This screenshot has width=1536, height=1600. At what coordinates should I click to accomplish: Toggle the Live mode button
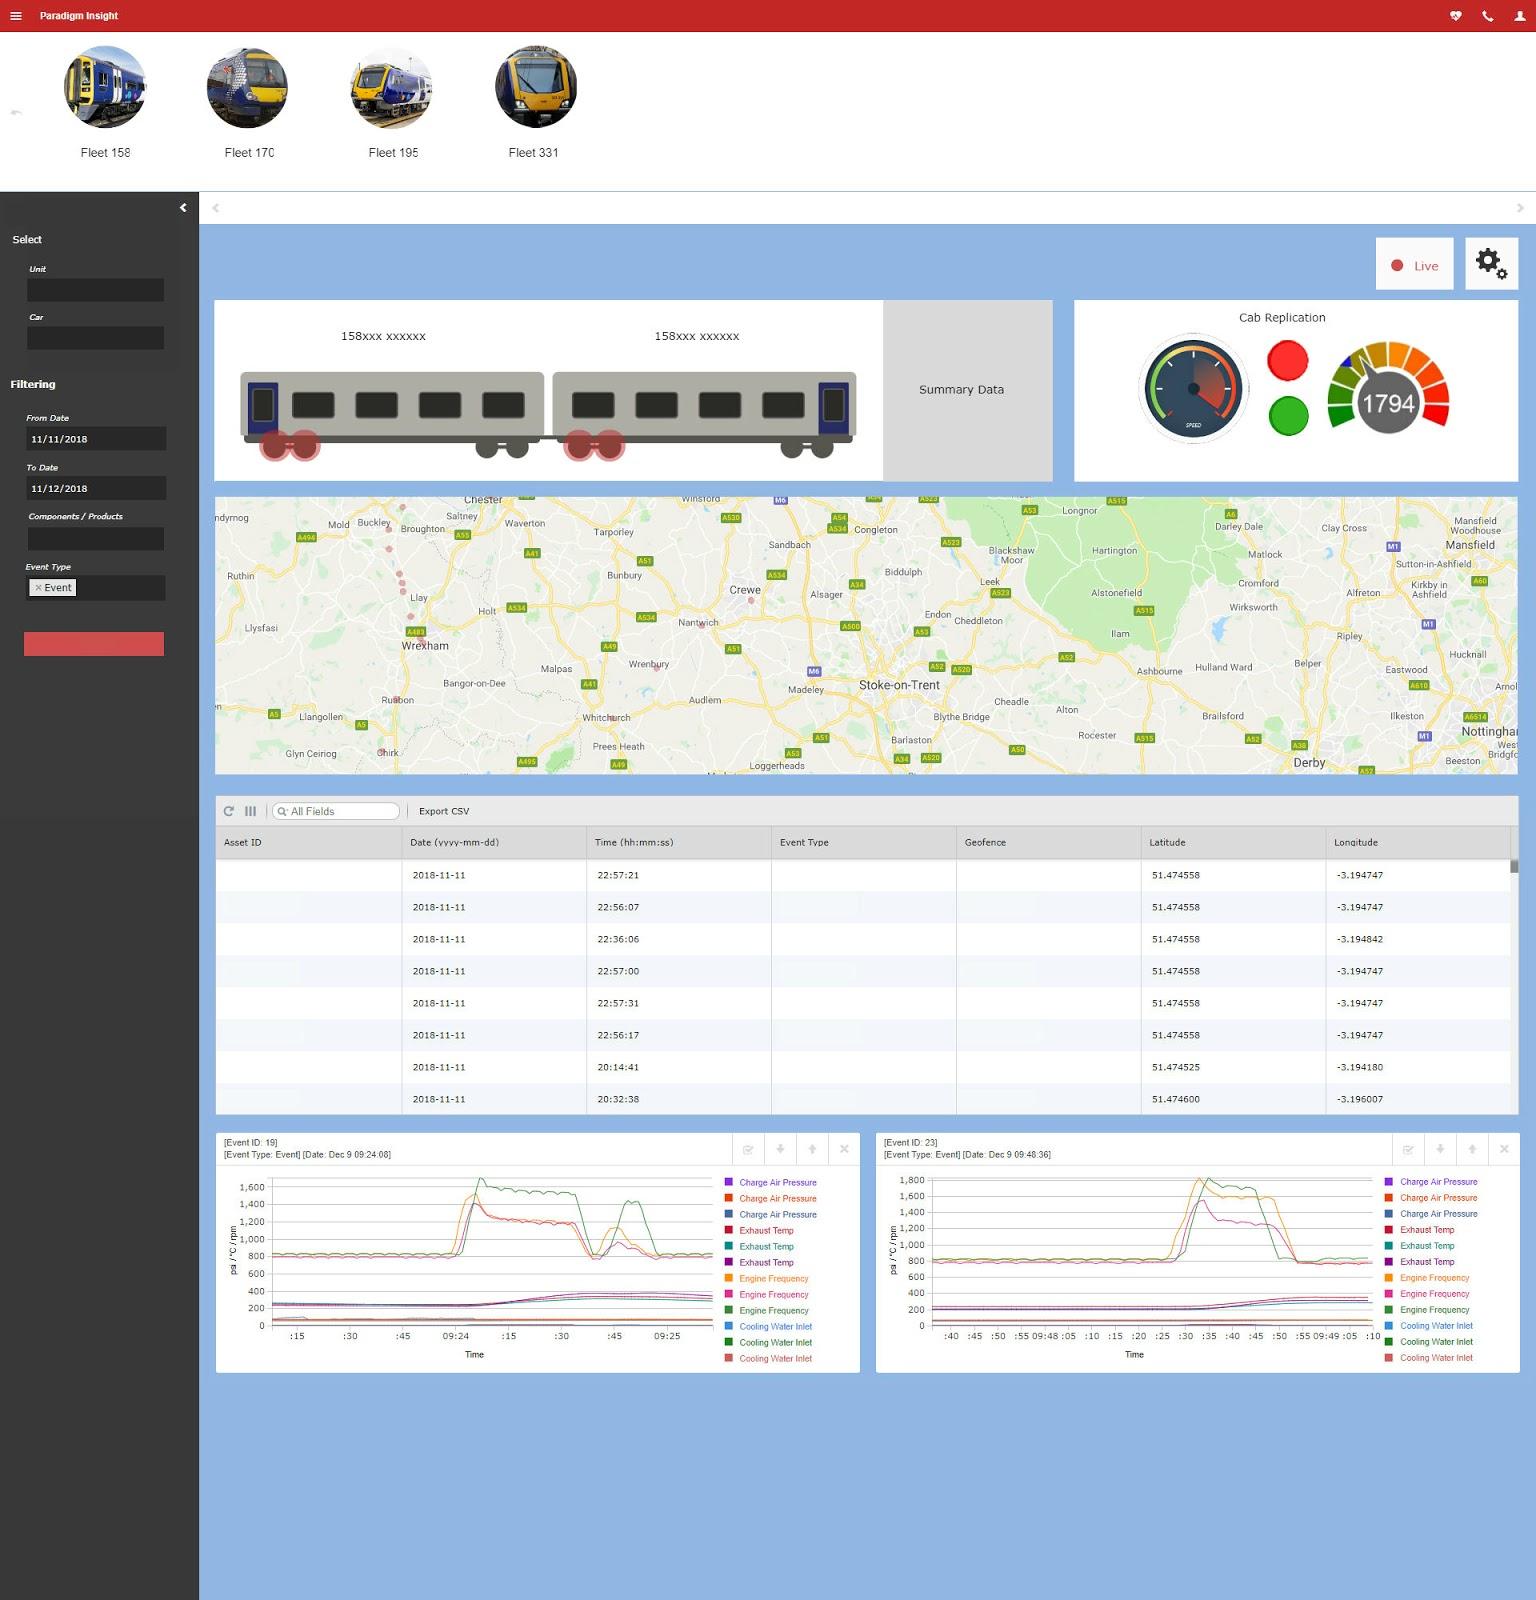point(1414,265)
